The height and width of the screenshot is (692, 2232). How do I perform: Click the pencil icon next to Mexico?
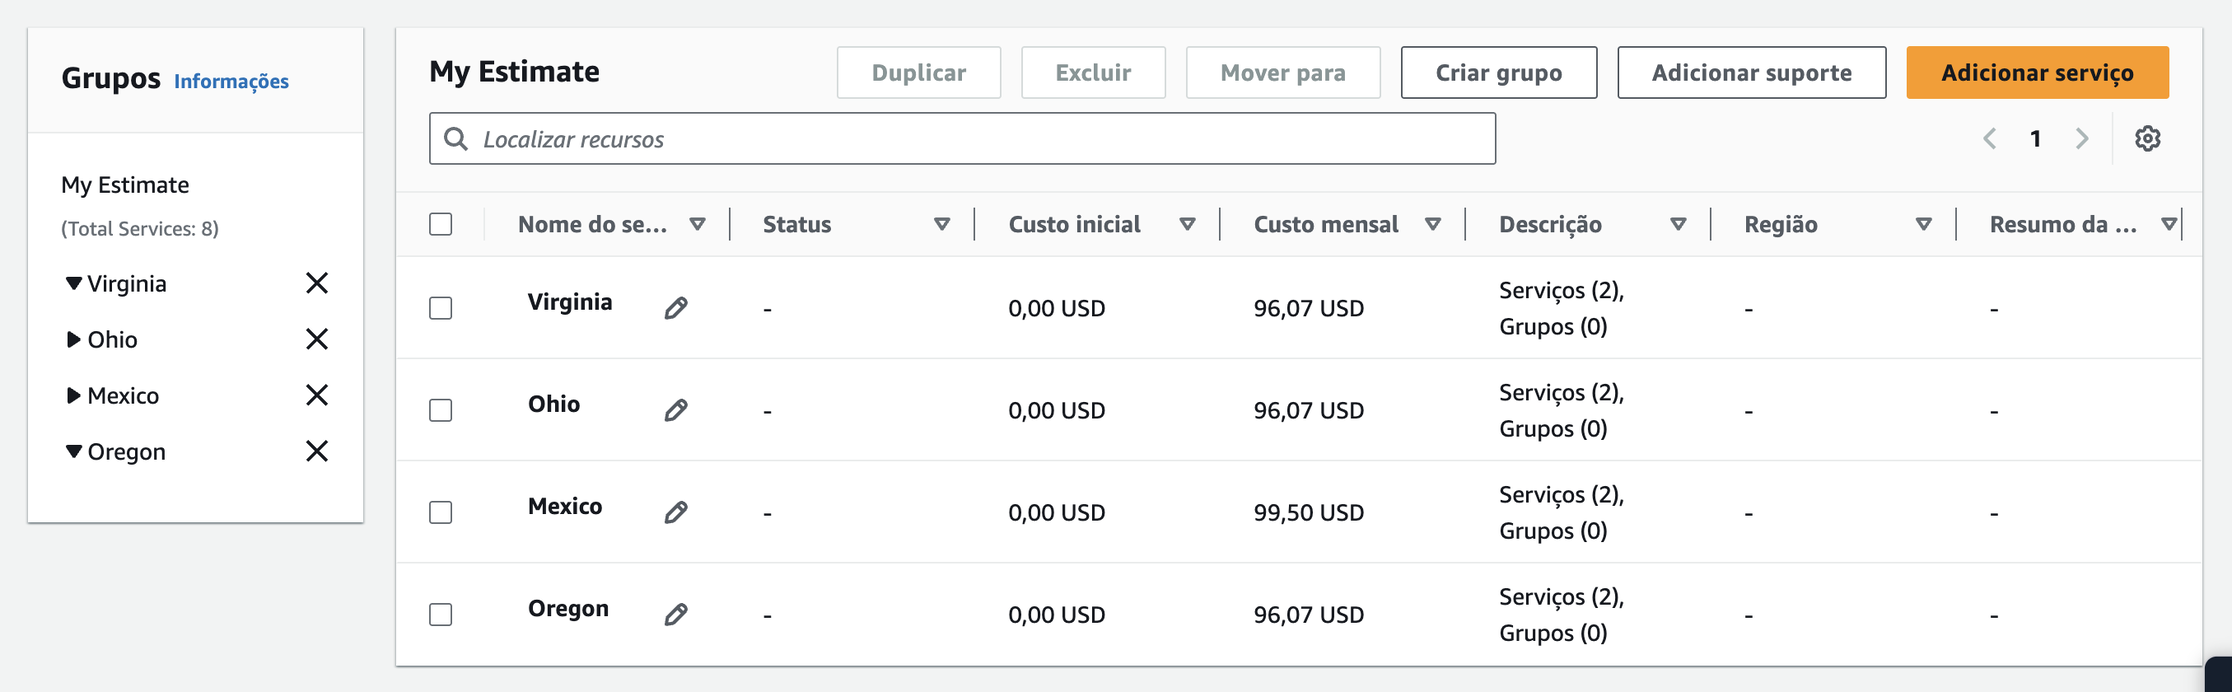tap(676, 512)
